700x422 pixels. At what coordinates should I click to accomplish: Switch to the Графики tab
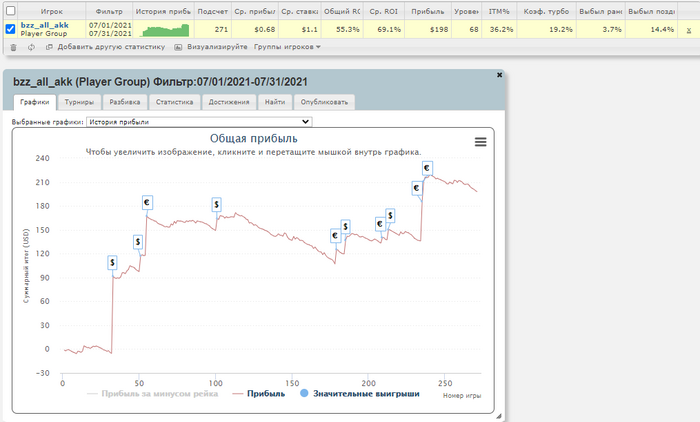point(34,102)
